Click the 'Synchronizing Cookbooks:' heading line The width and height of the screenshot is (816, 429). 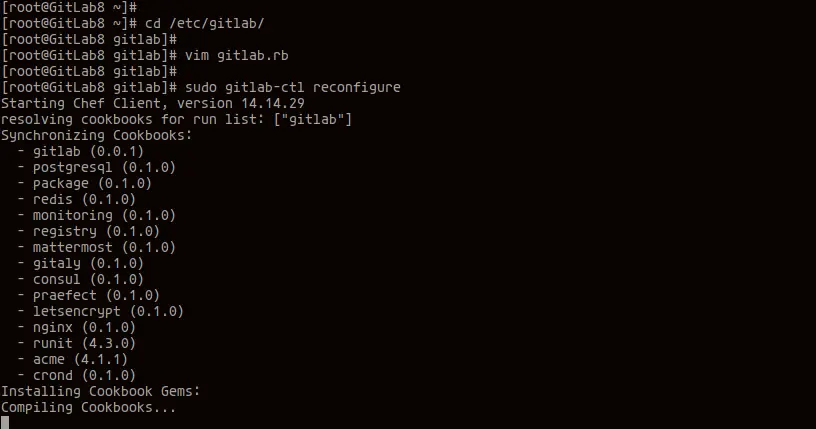click(x=97, y=135)
